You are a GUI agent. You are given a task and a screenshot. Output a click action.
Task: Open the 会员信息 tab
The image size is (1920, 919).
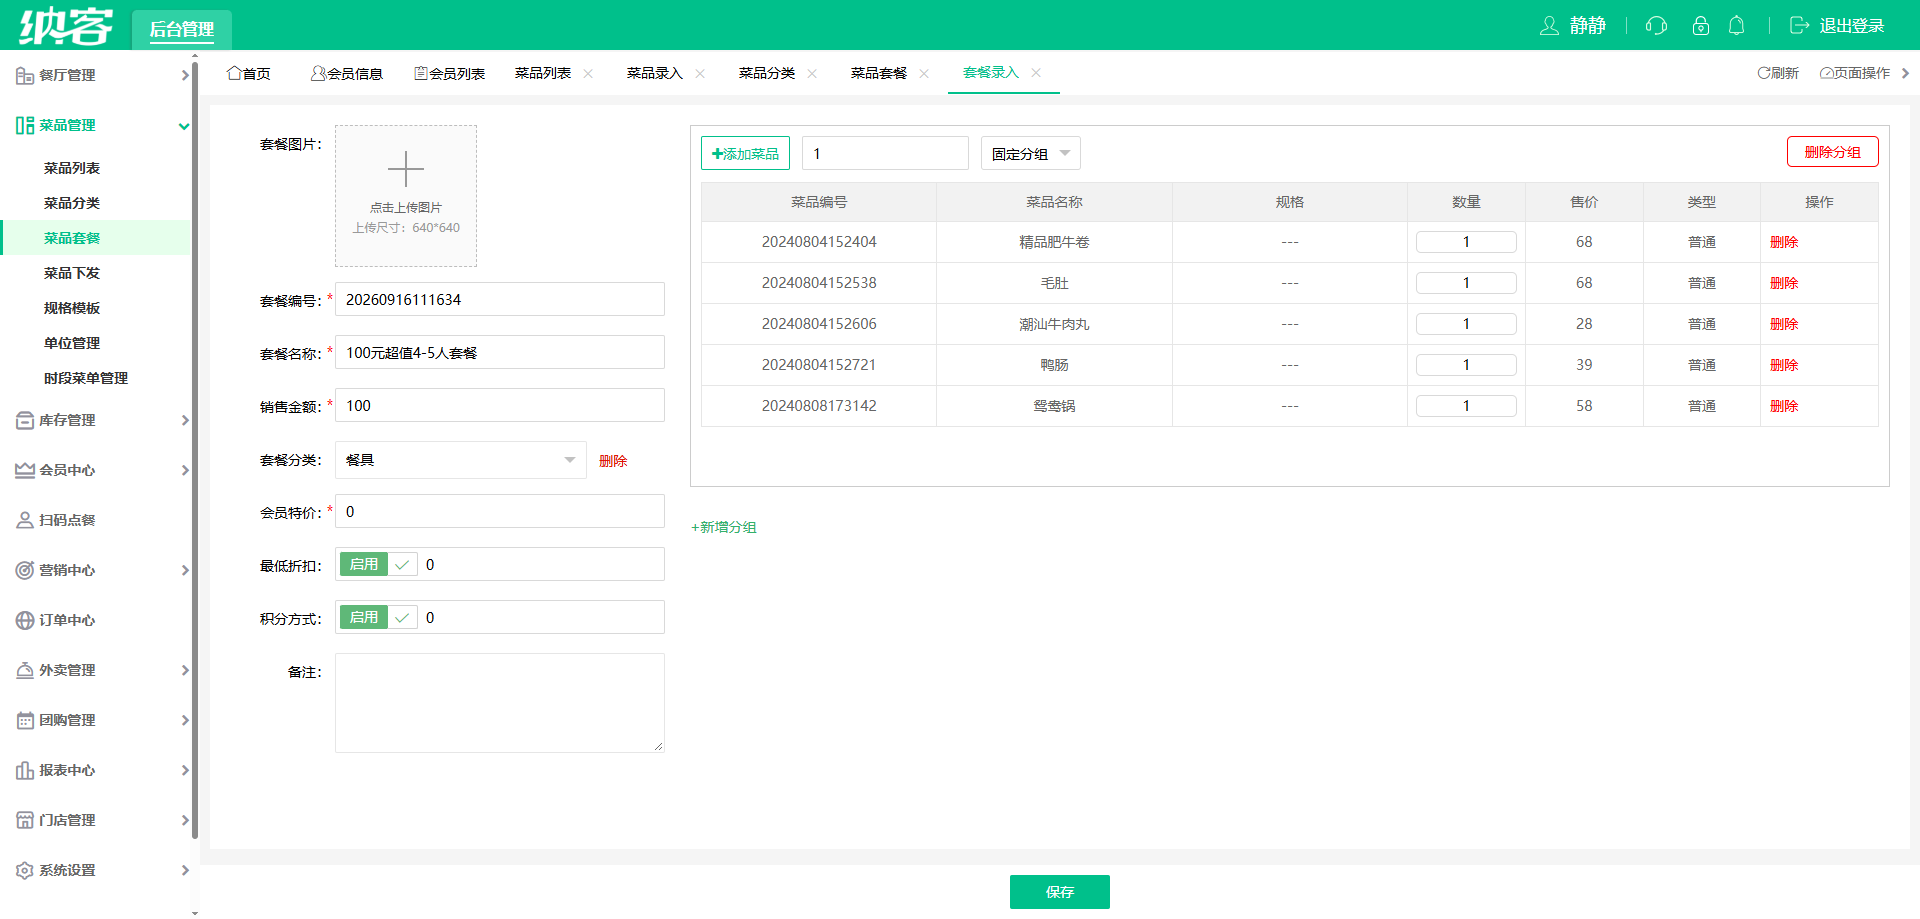tap(347, 73)
